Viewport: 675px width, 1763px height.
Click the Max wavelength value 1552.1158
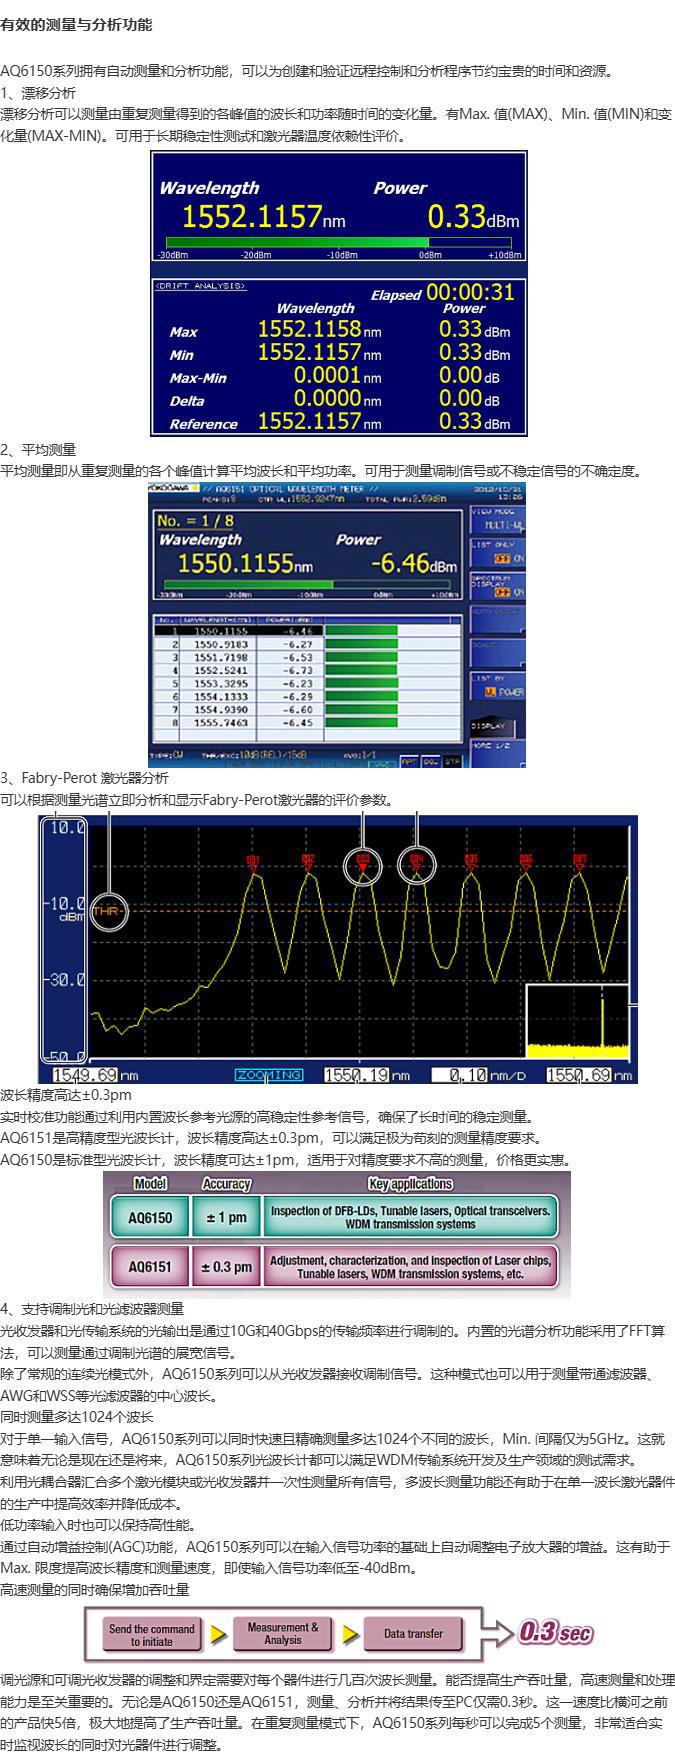319,329
